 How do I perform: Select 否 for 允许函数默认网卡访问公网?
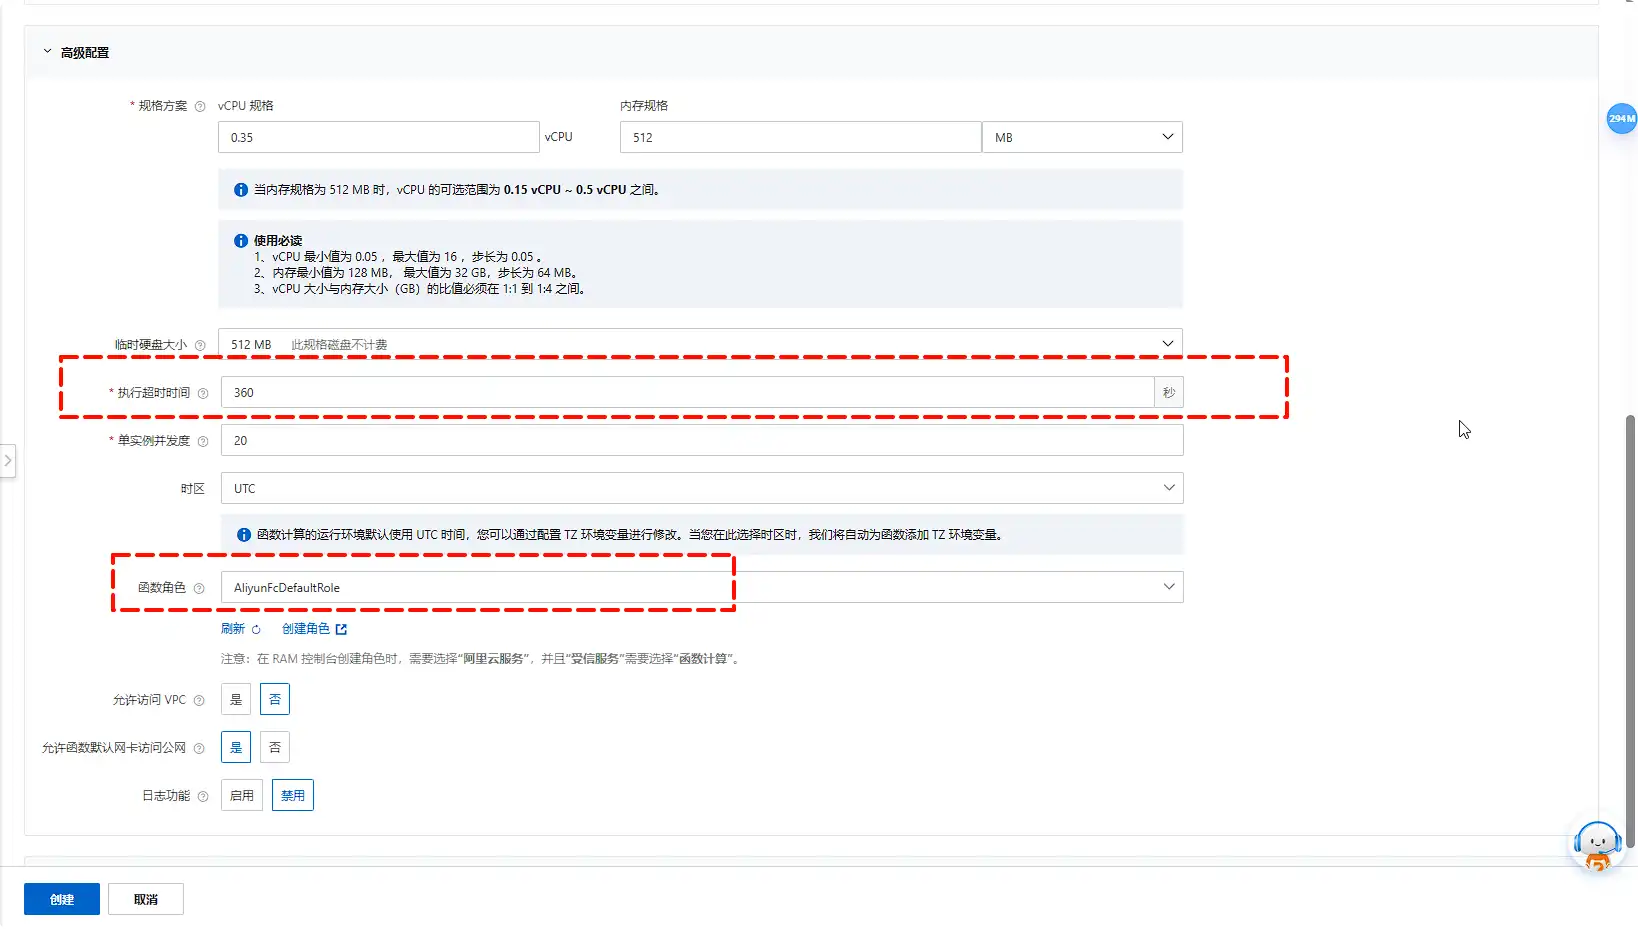[x=275, y=747]
